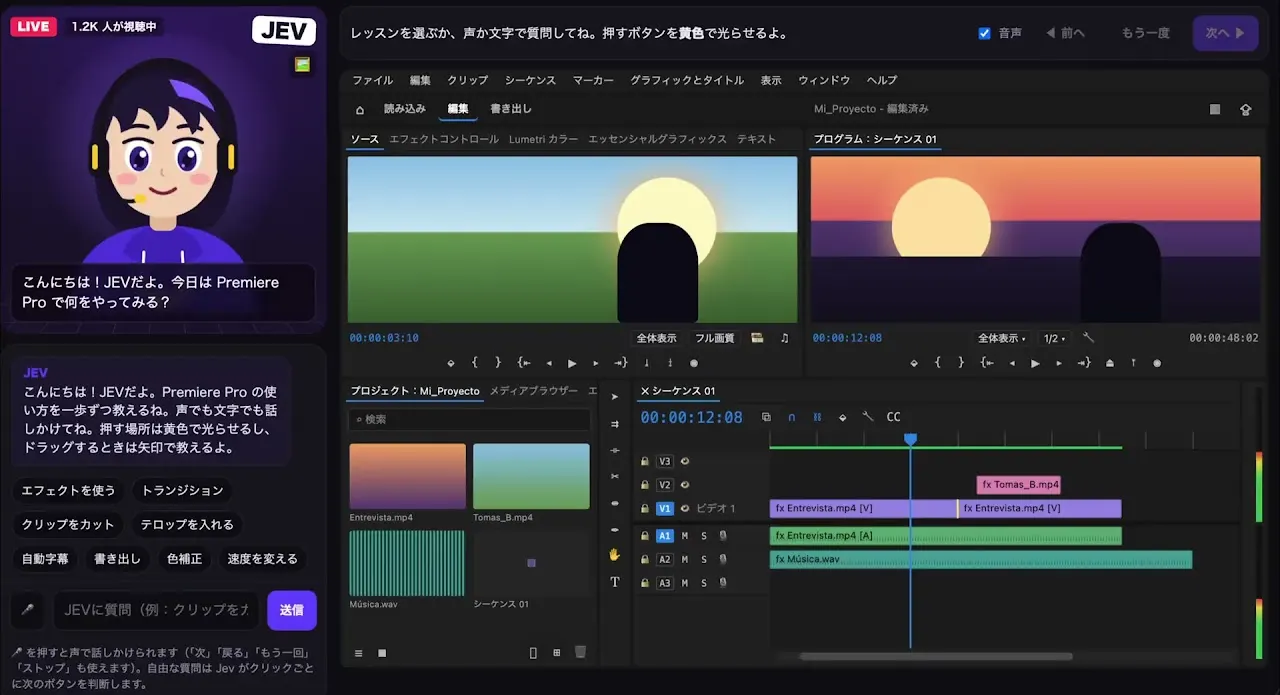
Task: Open Source monitor フル画質 resolution dropdown
Action: point(714,338)
